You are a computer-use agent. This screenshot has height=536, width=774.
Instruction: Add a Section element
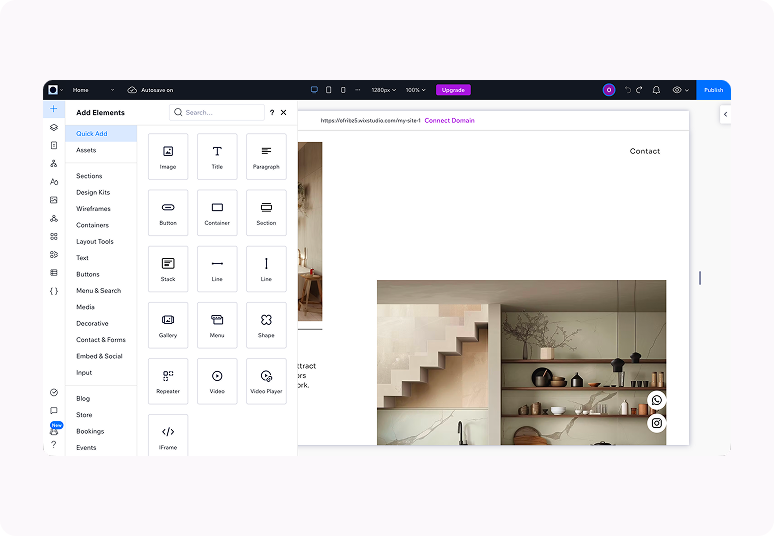click(266, 213)
